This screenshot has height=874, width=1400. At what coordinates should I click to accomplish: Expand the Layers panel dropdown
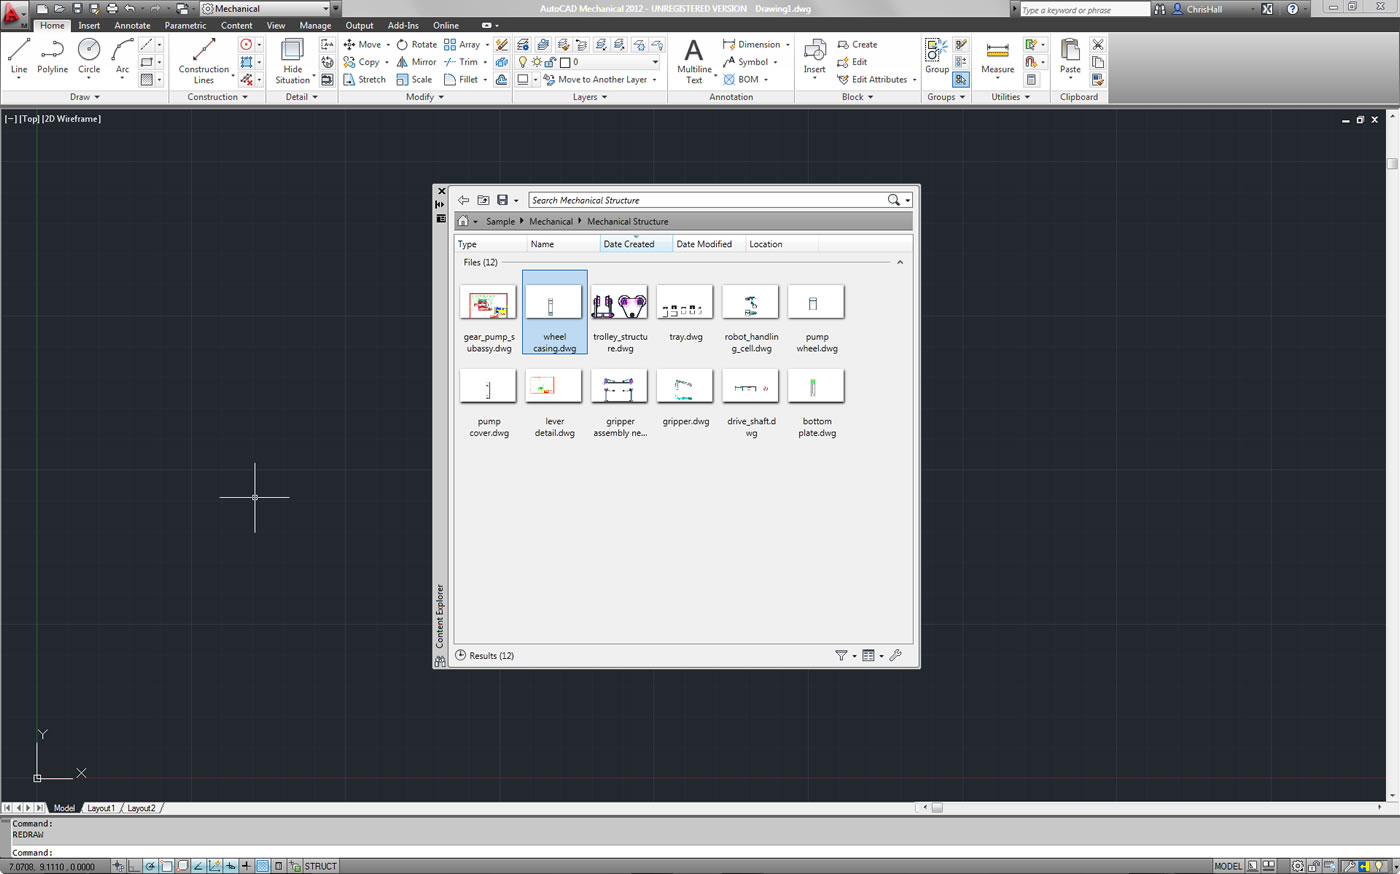click(590, 97)
